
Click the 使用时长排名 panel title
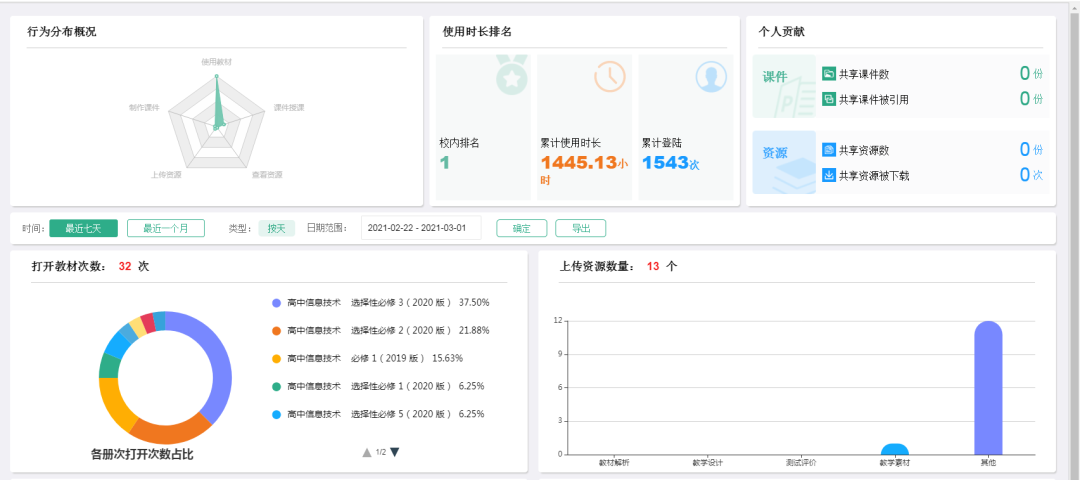click(477, 32)
